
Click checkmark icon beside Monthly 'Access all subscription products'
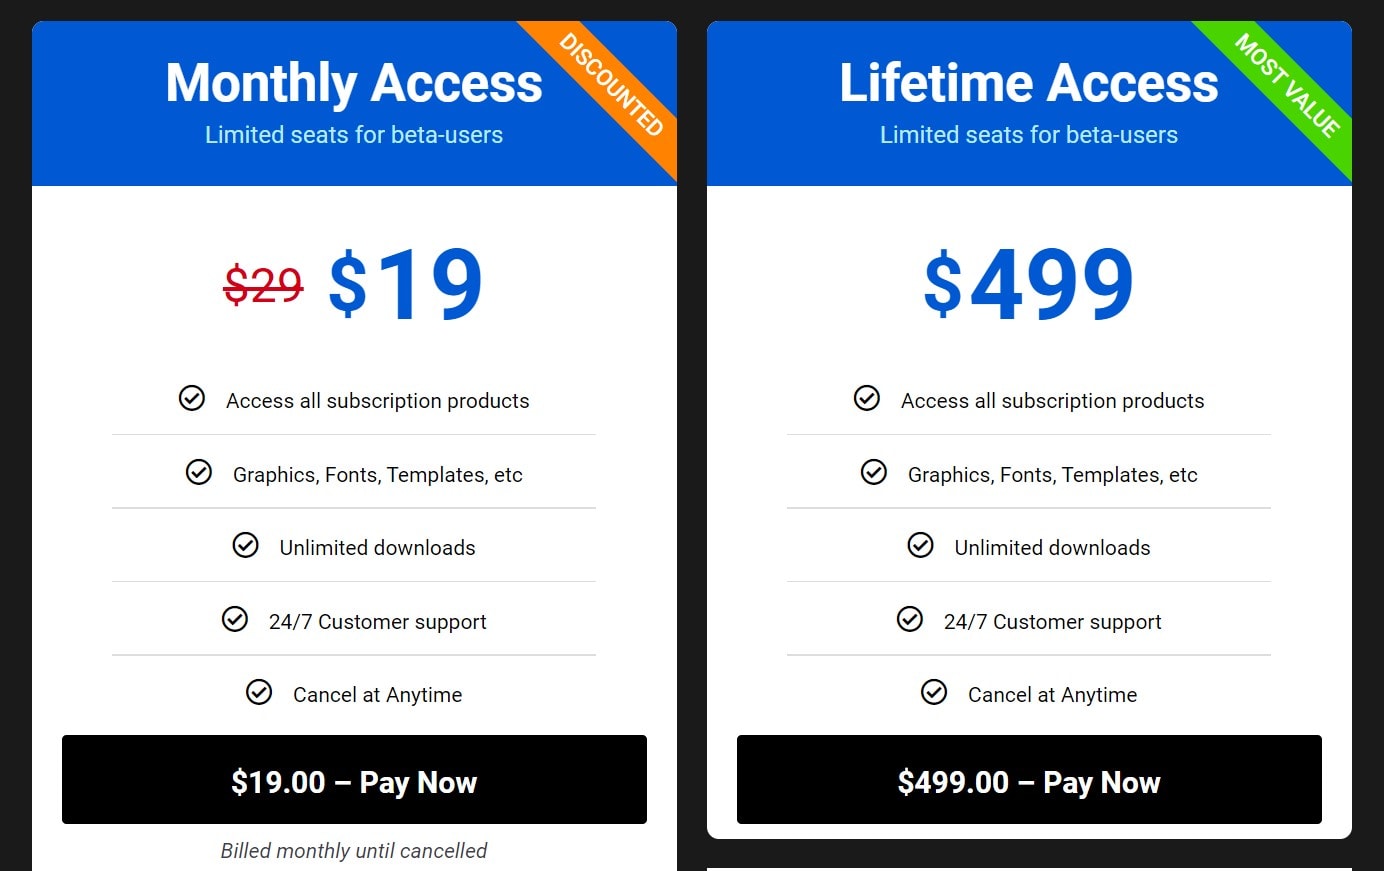pos(192,398)
